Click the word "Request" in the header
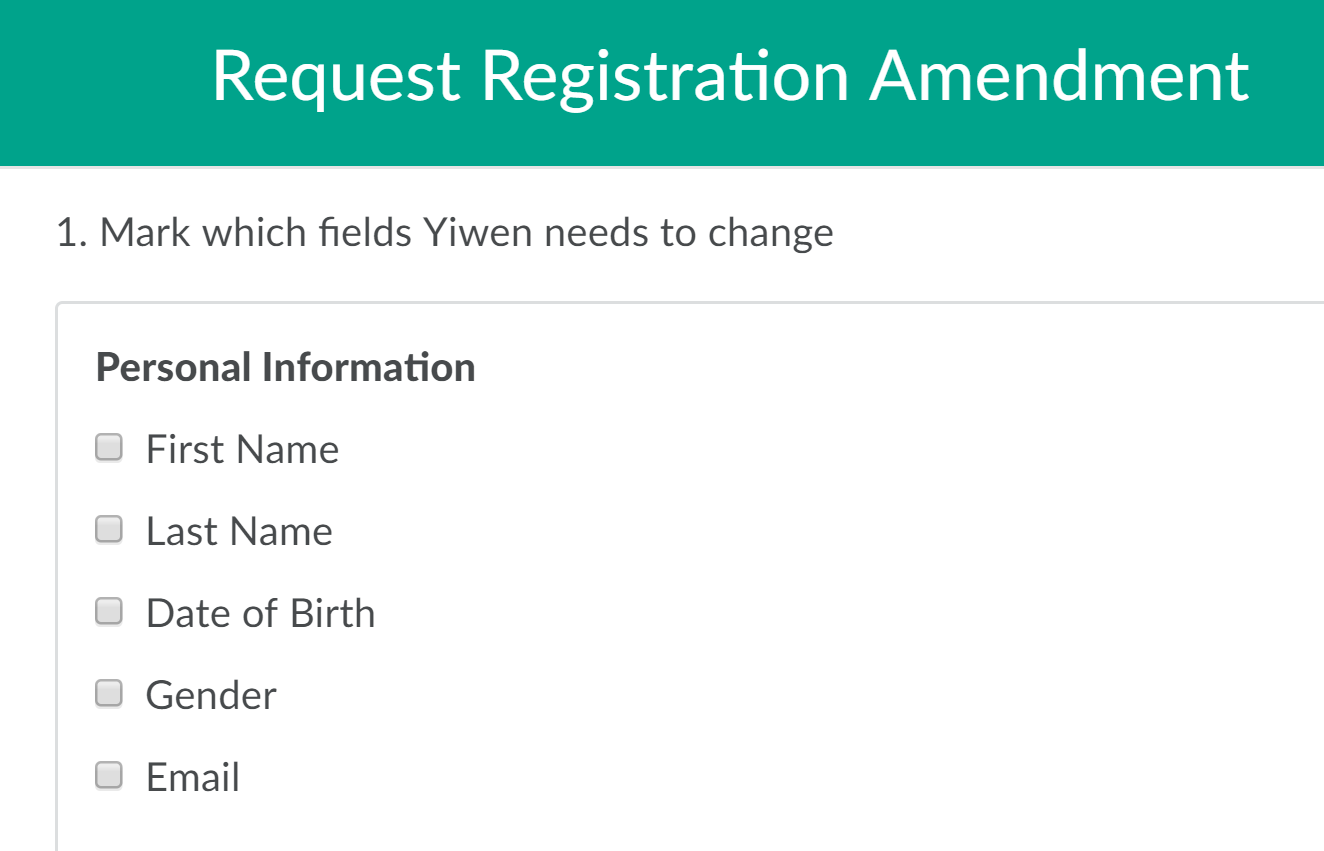 click(336, 76)
